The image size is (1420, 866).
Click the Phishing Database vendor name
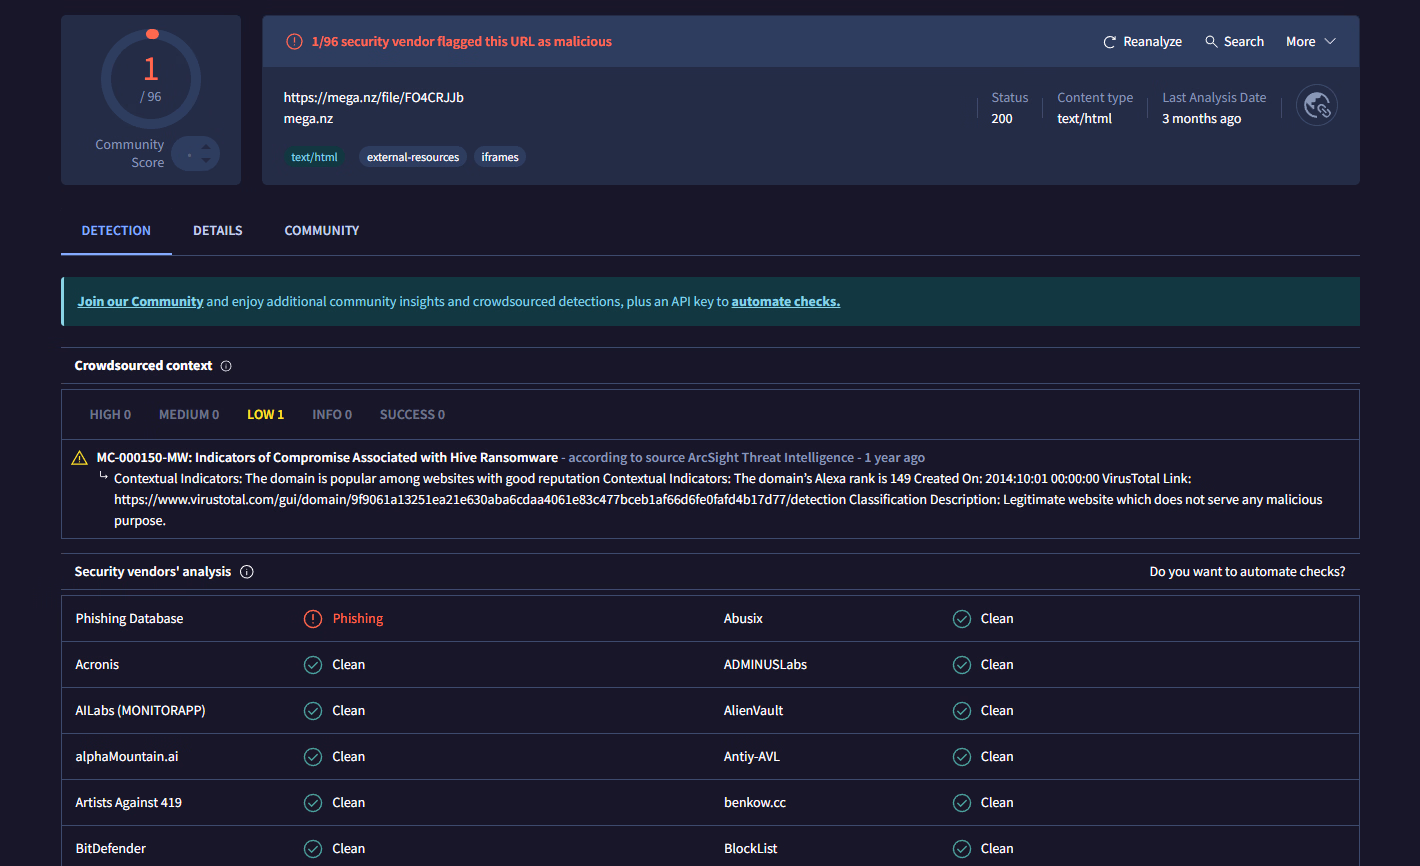tap(129, 619)
